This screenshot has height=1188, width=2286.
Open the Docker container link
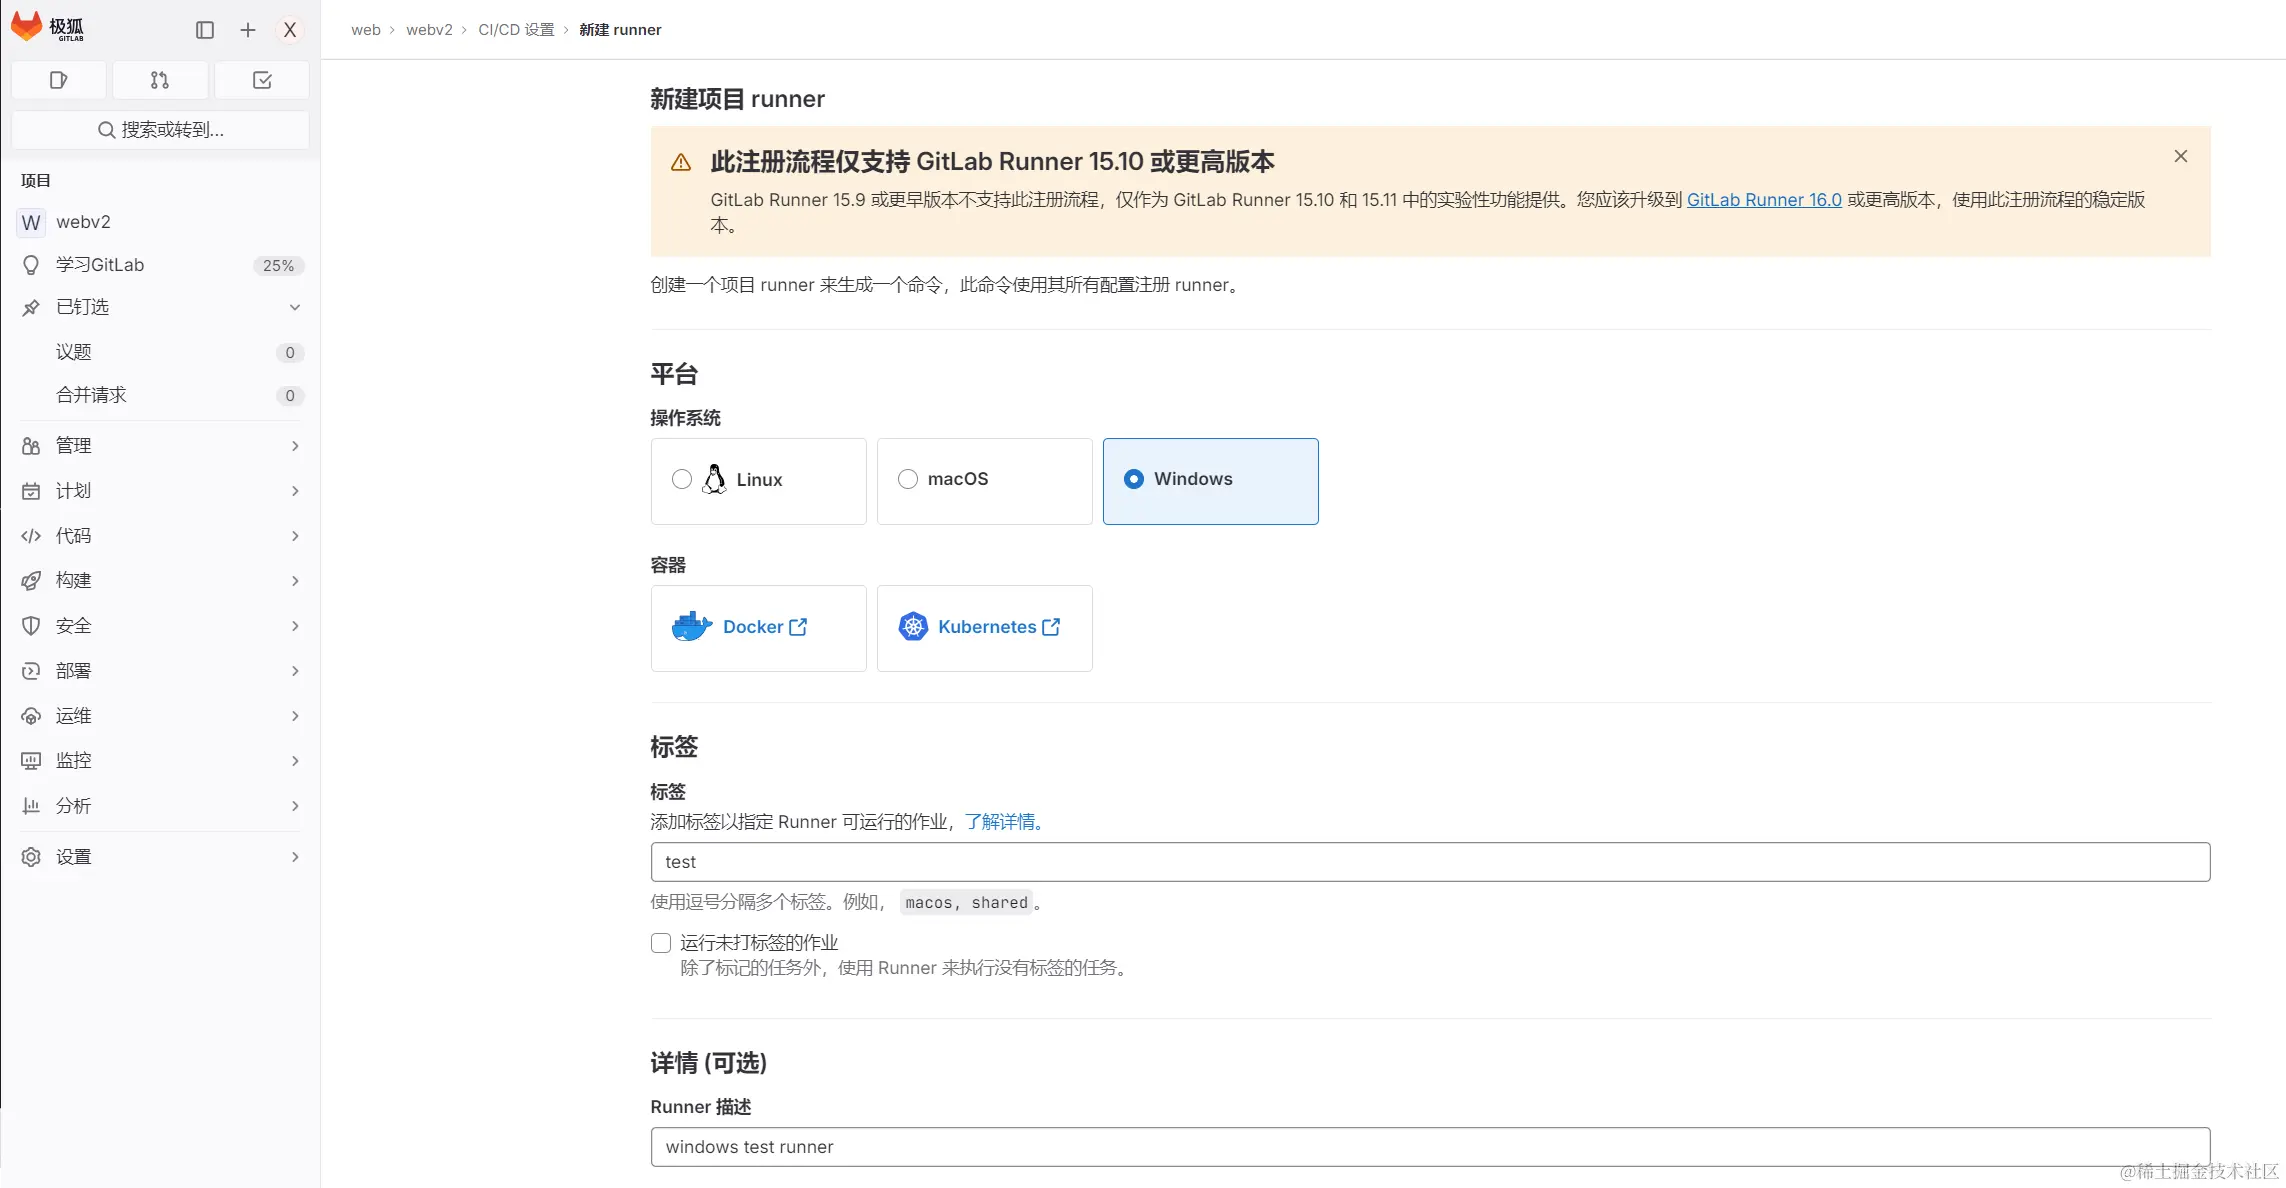(x=753, y=627)
